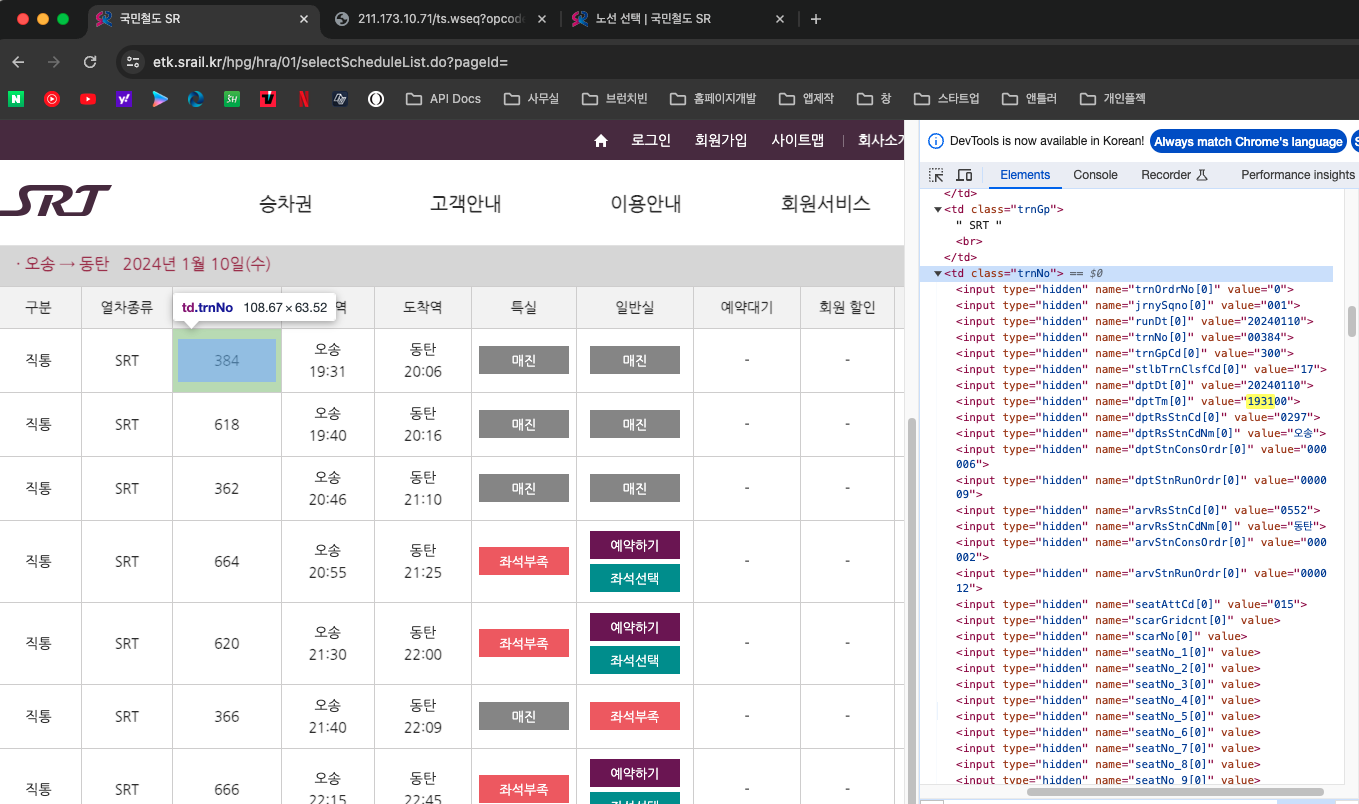Open the red V bookmark icon
The image size is (1359, 804).
coord(268,99)
